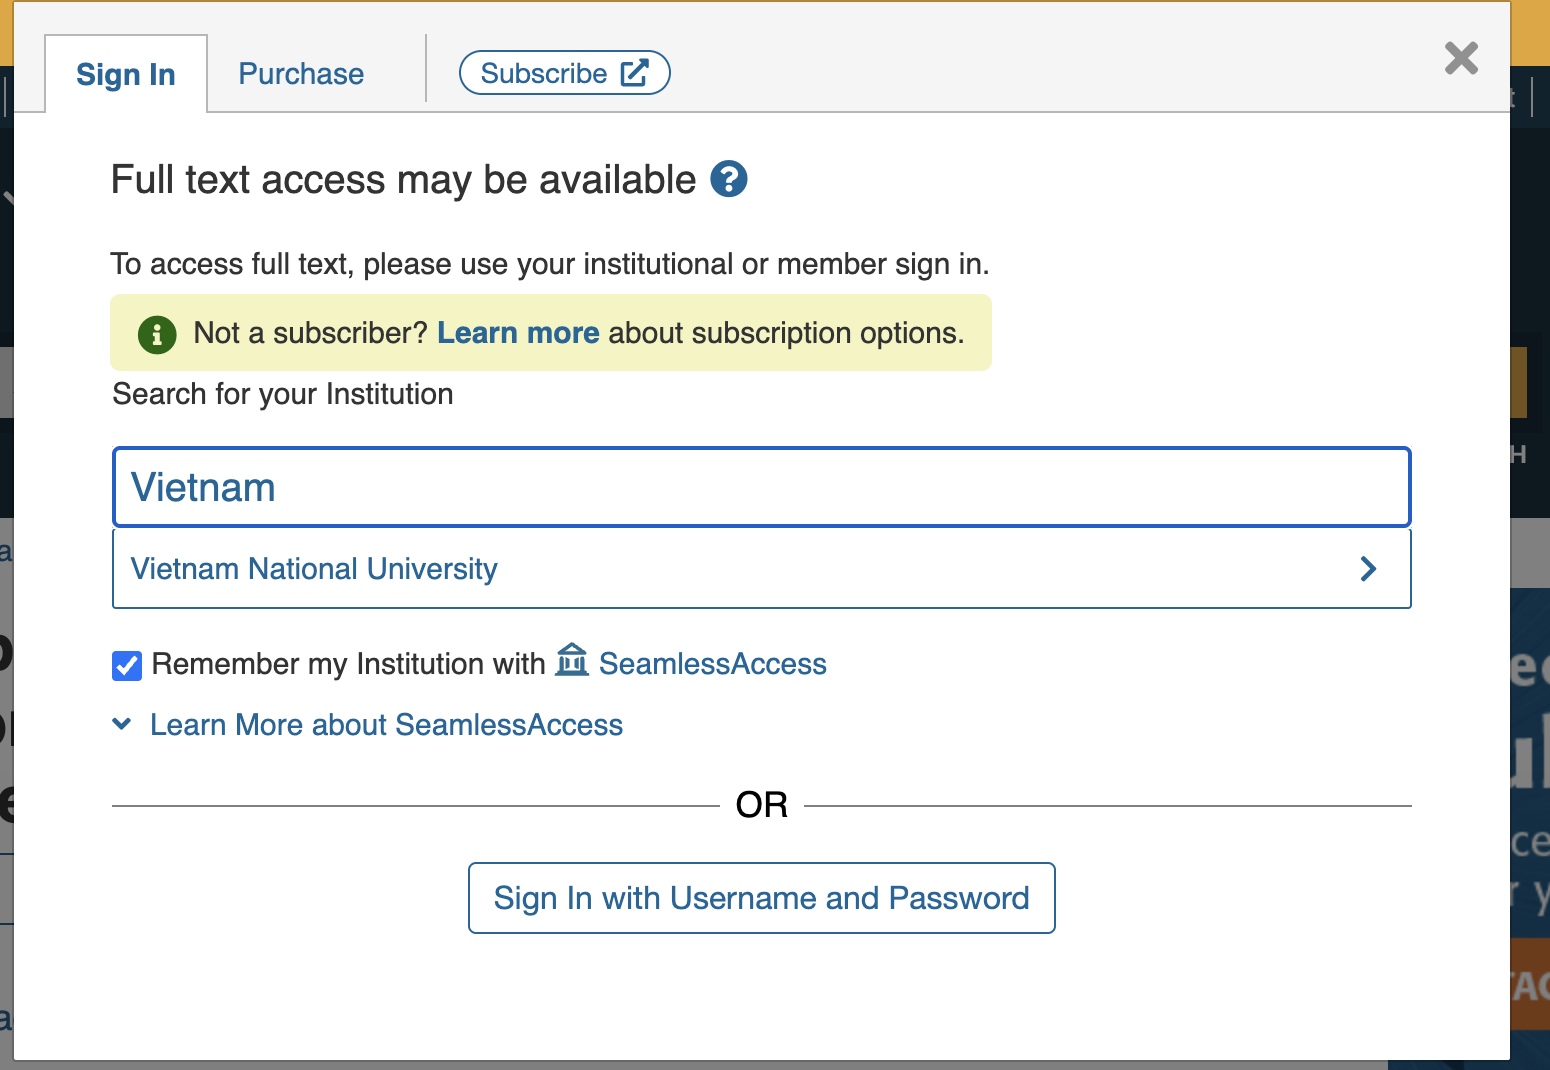
Task: Open the Purchase tab
Action: pos(301,74)
